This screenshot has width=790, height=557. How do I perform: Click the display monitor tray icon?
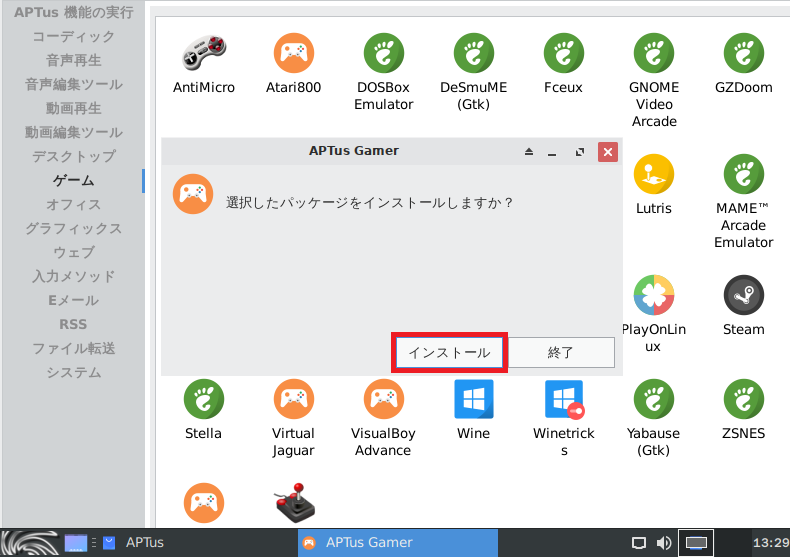click(639, 543)
